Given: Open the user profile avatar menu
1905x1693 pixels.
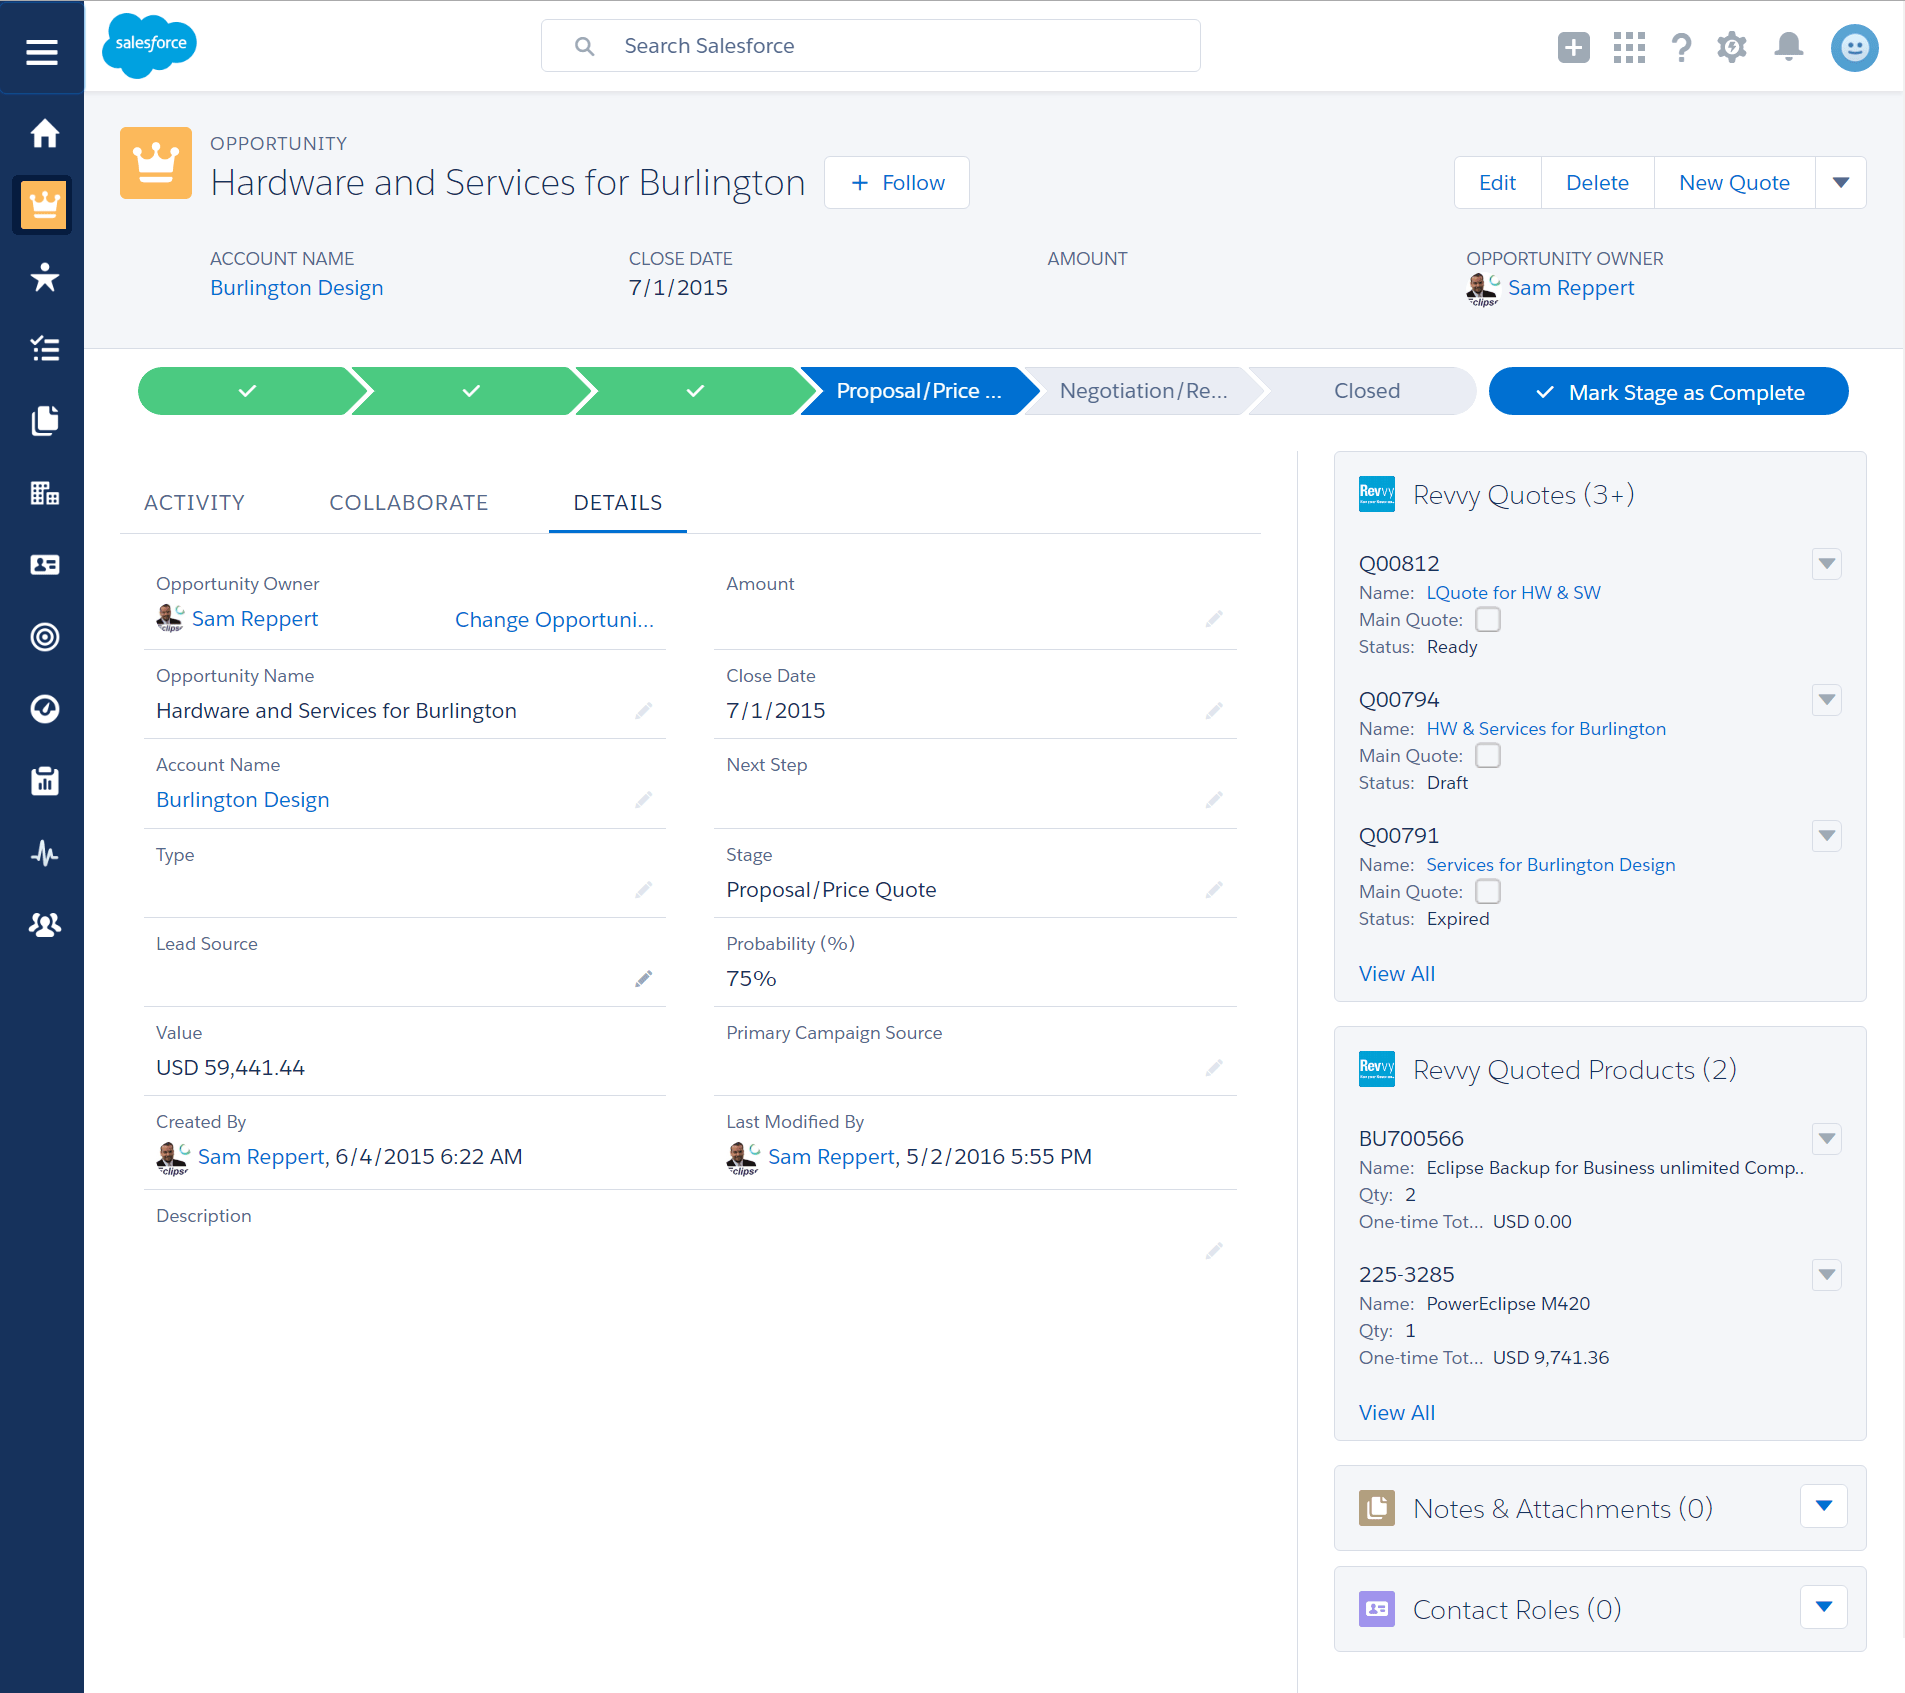Looking at the screenshot, I should (x=1855, y=48).
